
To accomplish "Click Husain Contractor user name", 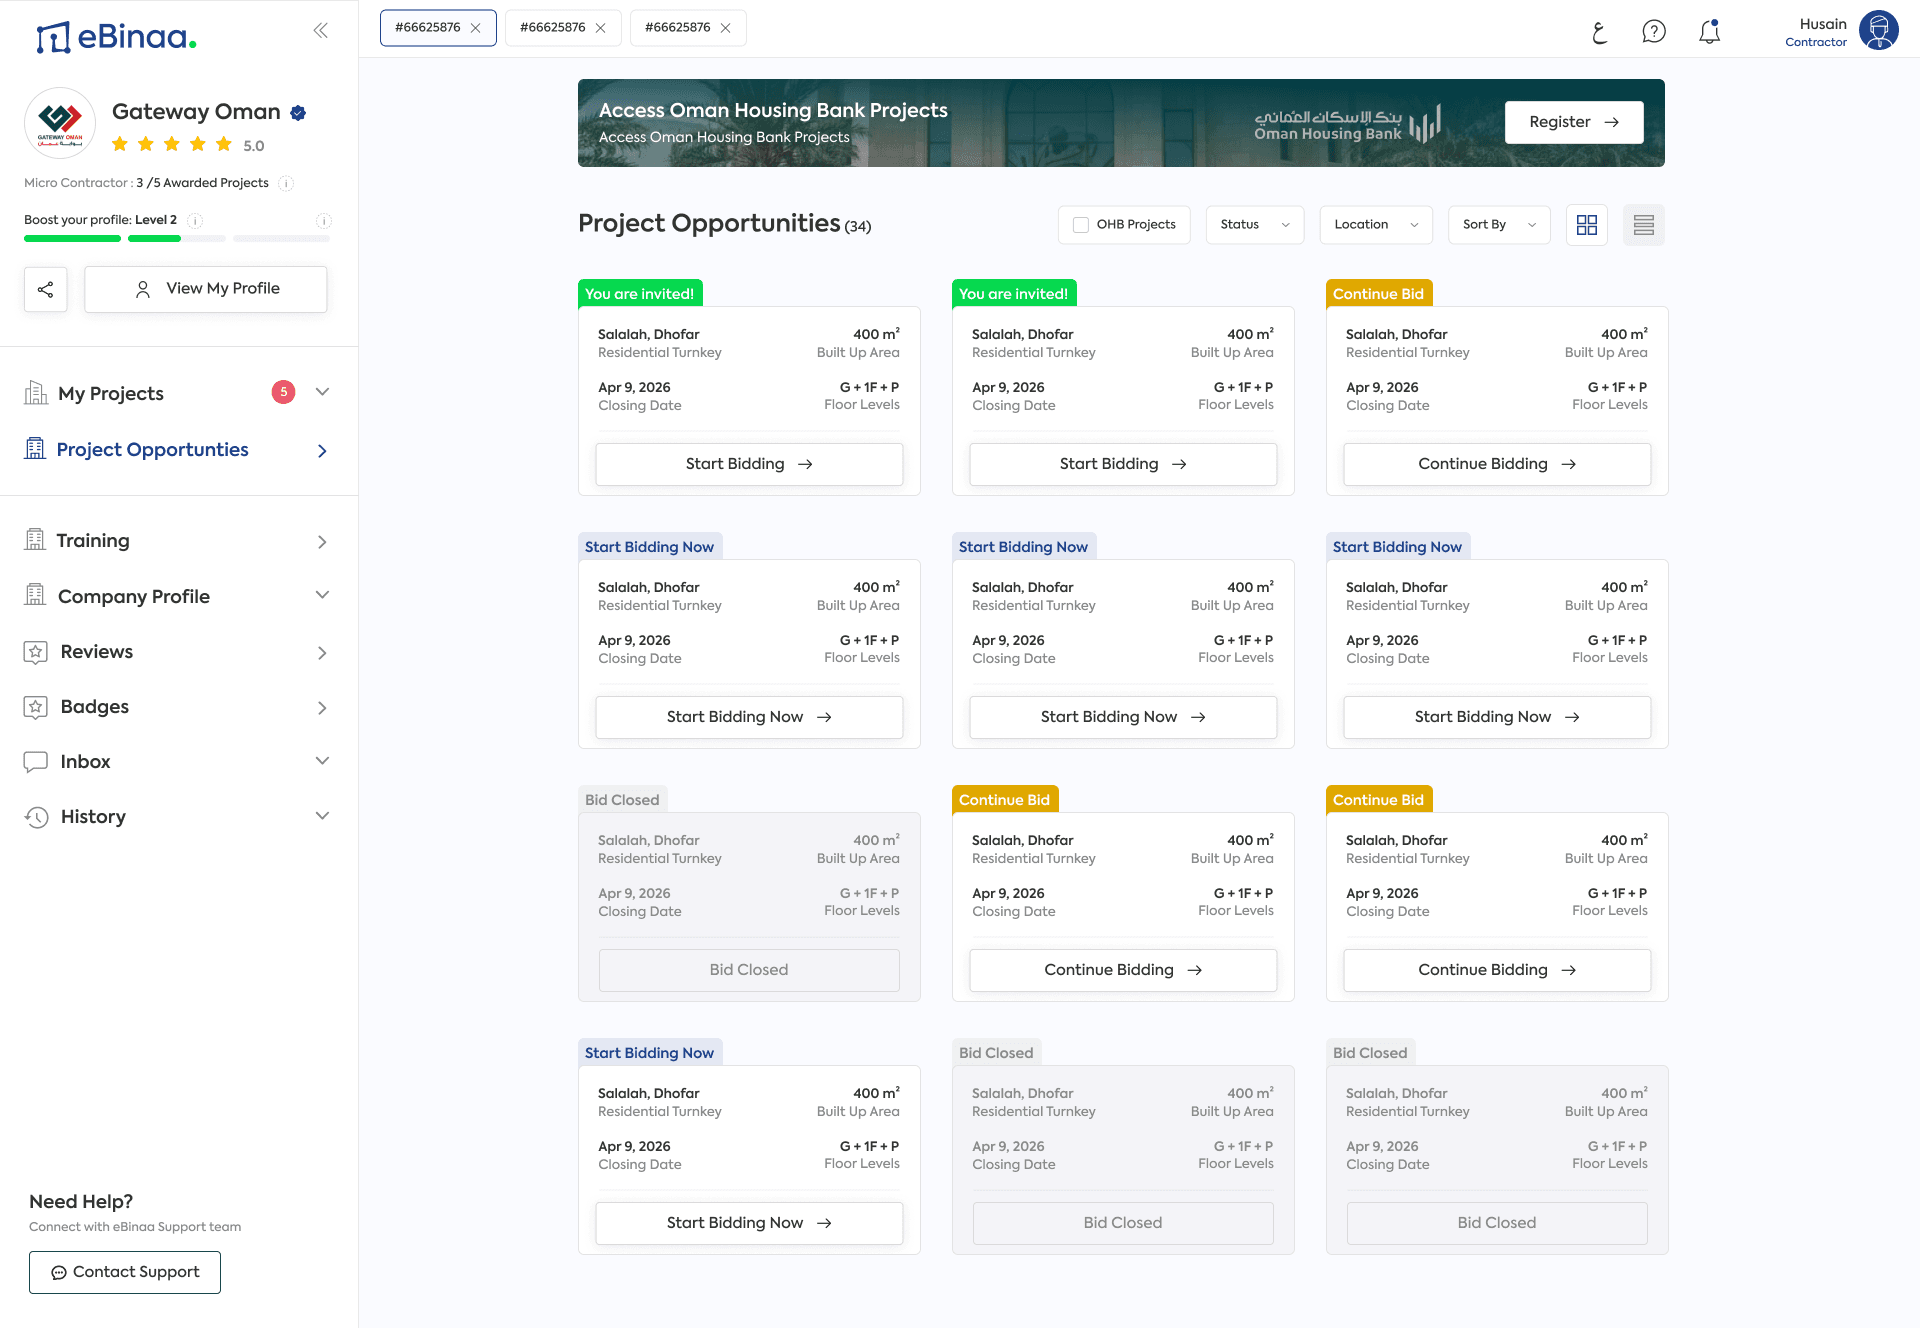I will [x=1816, y=32].
